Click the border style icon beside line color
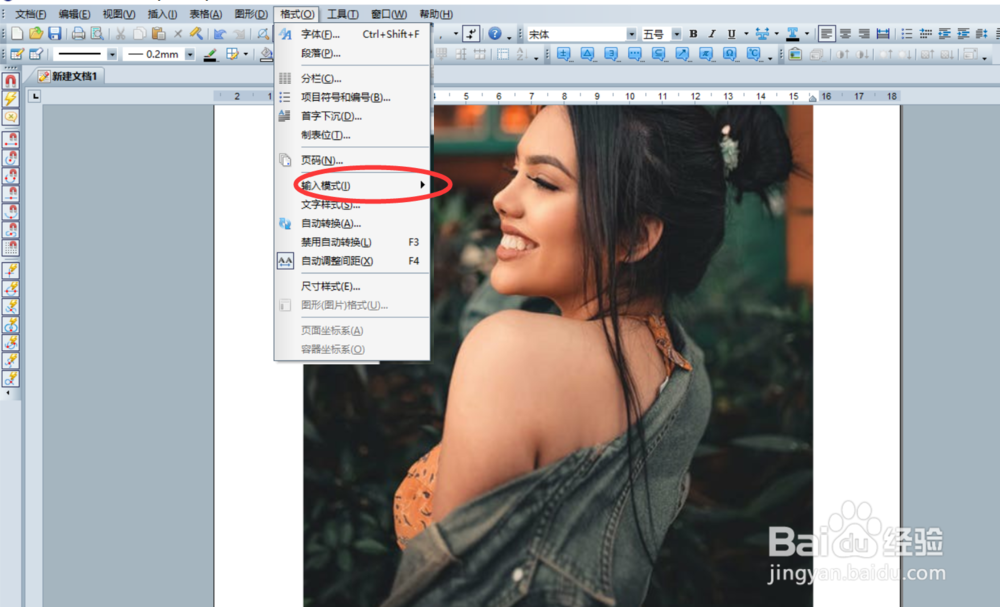 tap(232, 55)
